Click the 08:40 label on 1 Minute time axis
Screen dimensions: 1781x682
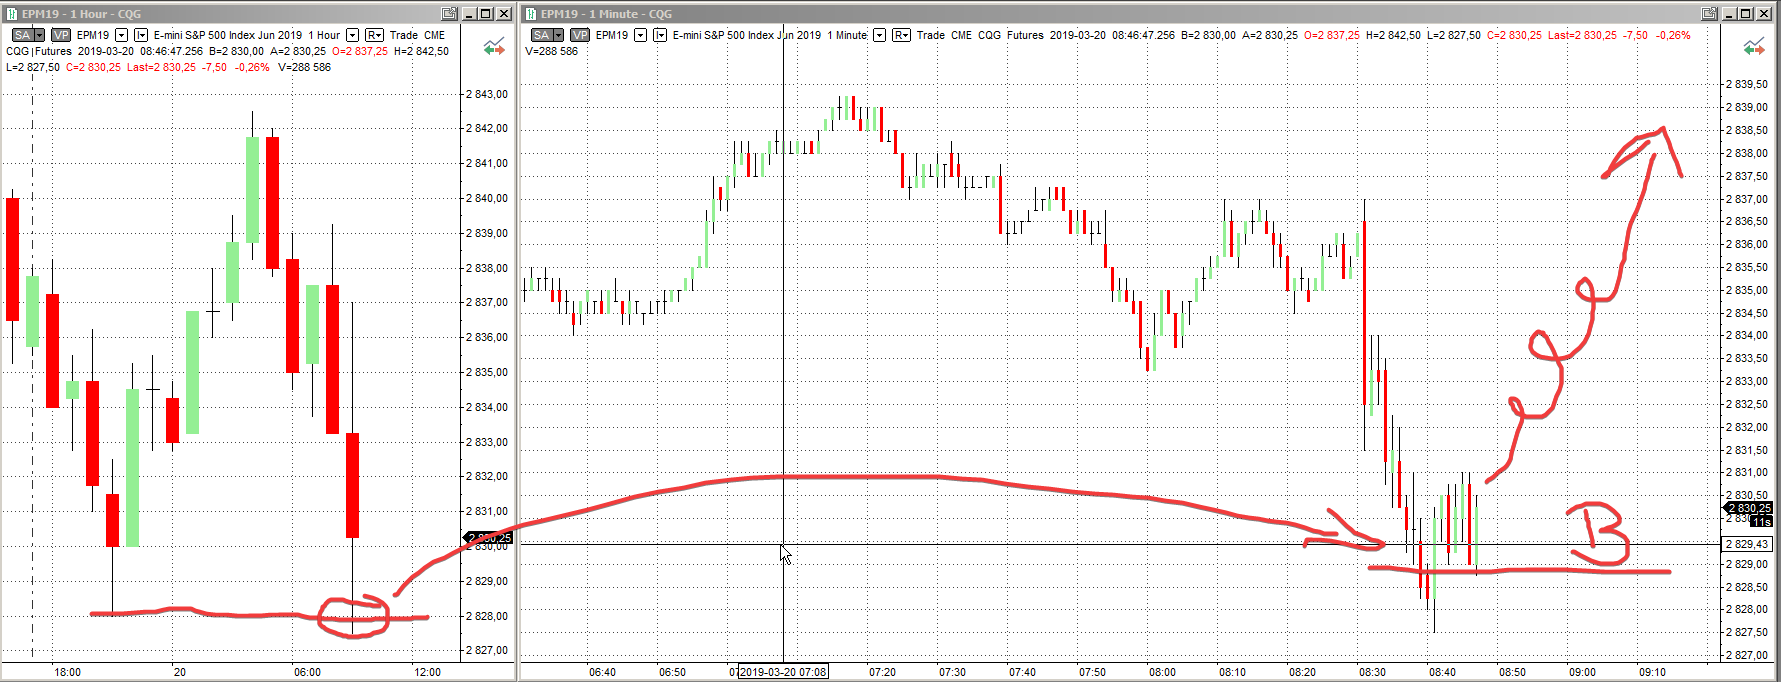pyautogui.click(x=1442, y=672)
